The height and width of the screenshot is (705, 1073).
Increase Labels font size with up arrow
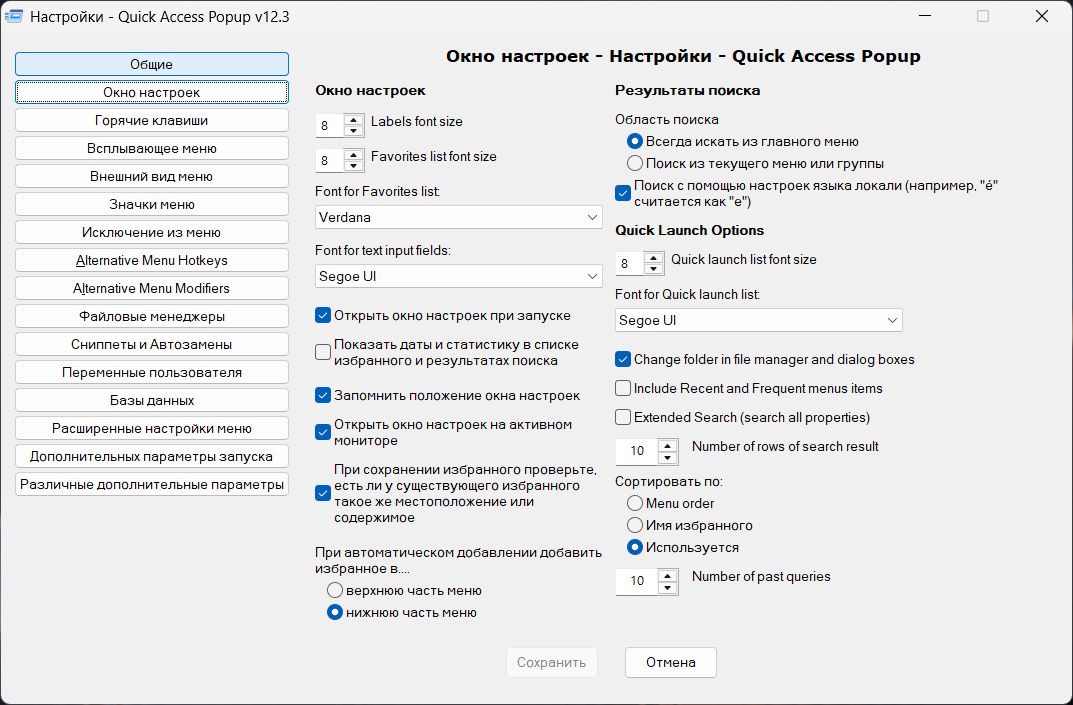tap(353, 120)
